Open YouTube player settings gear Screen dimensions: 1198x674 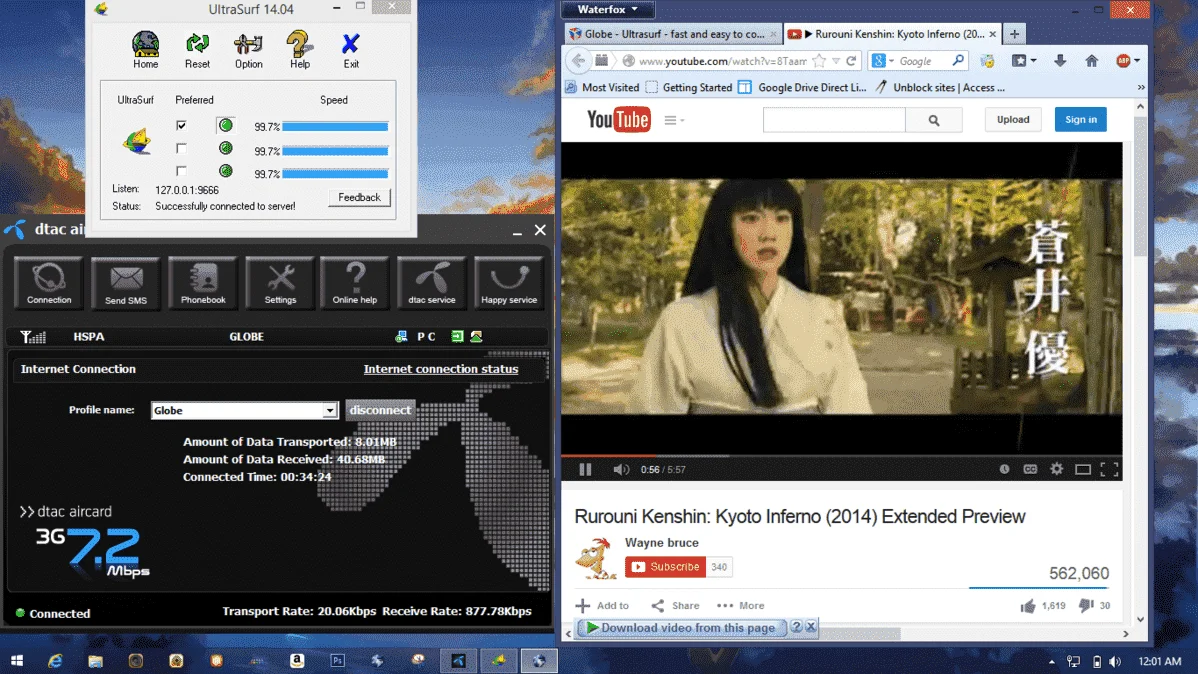pyautogui.click(x=1057, y=469)
